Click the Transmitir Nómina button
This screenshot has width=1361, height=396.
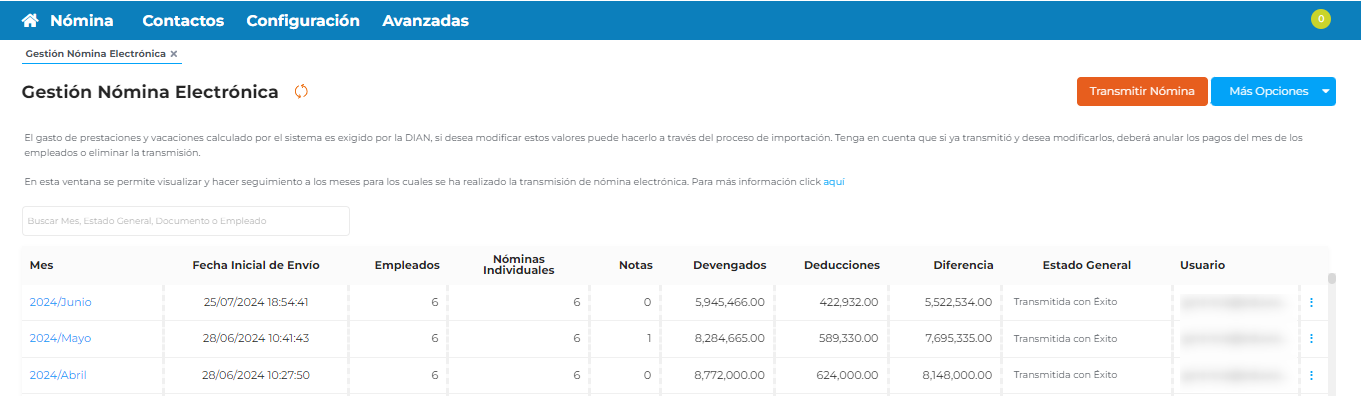click(1142, 91)
